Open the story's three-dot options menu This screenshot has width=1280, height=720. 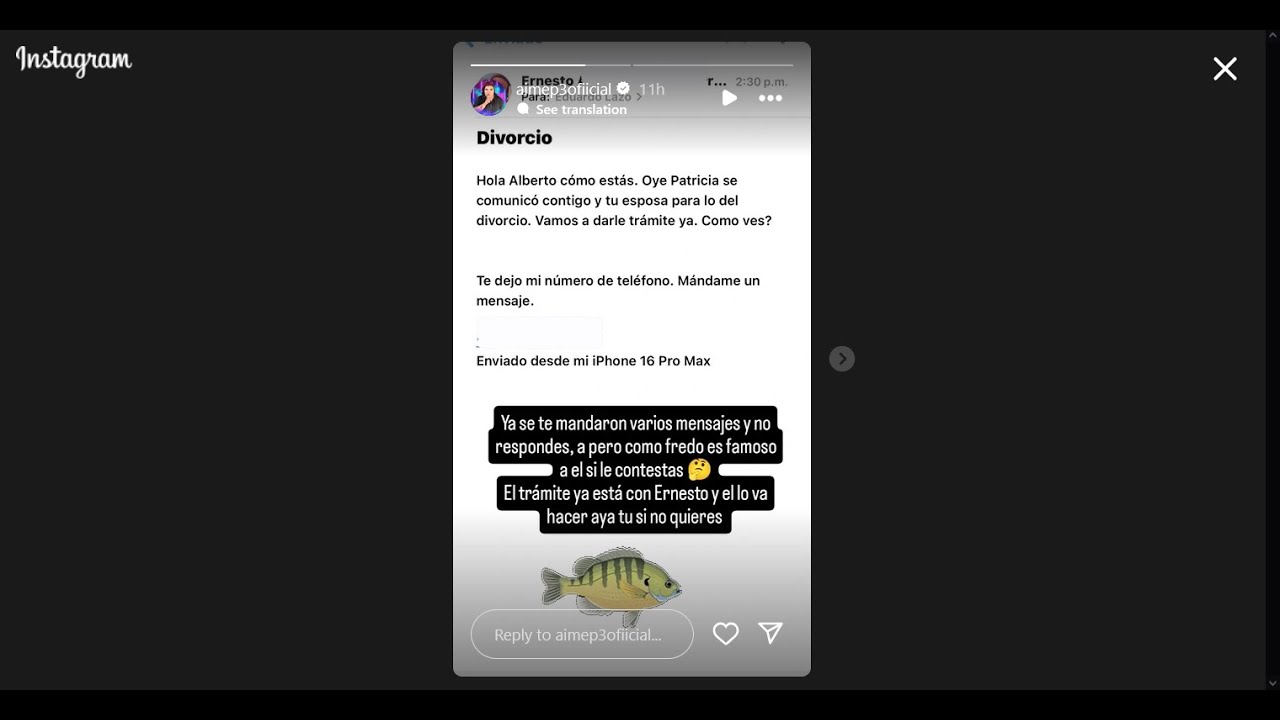pyautogui.click(x=770, y=98)
